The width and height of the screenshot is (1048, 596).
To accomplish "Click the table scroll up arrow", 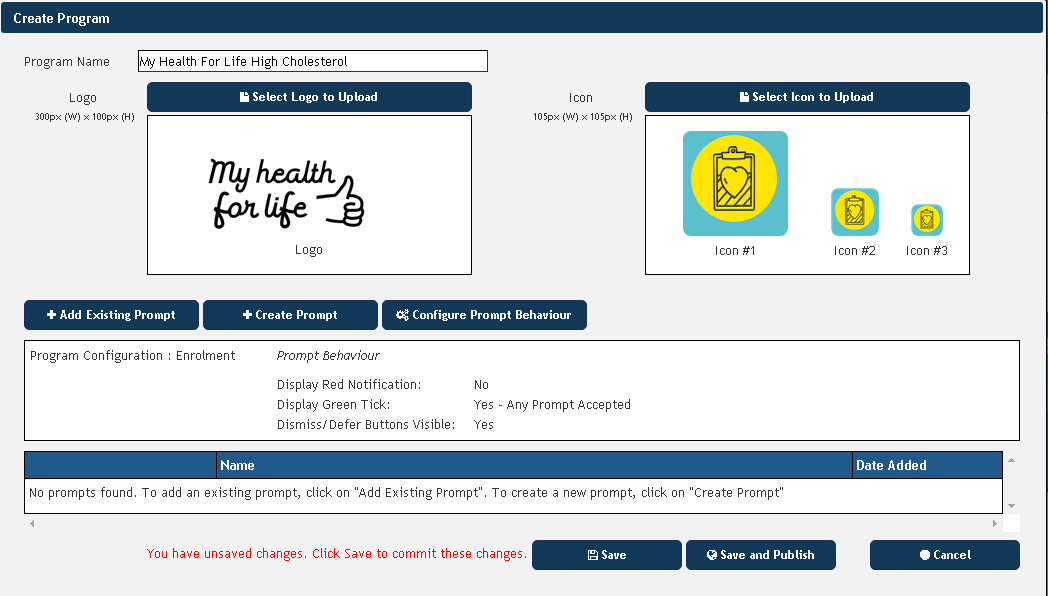I will 1011,460.
